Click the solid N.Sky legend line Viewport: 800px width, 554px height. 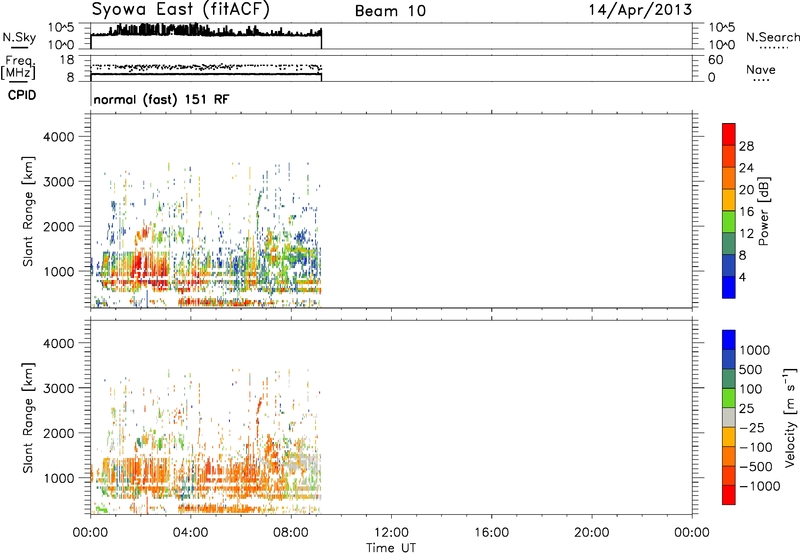tap(19, 48)
